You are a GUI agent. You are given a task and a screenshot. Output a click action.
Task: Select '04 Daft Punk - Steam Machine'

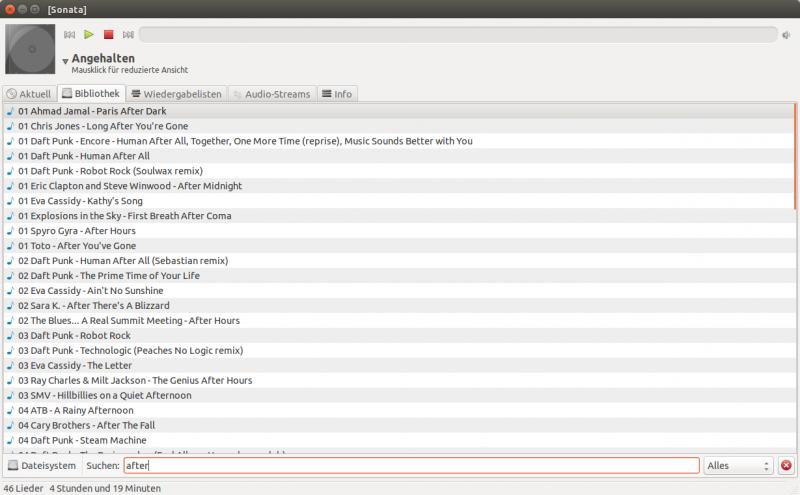point(398,440)
